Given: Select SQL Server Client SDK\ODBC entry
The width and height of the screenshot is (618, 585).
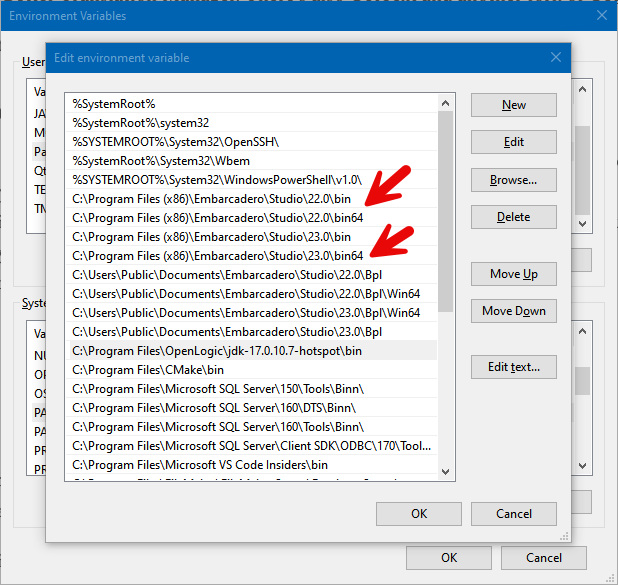Looking at the screenshot, I should tap(251, 446).
